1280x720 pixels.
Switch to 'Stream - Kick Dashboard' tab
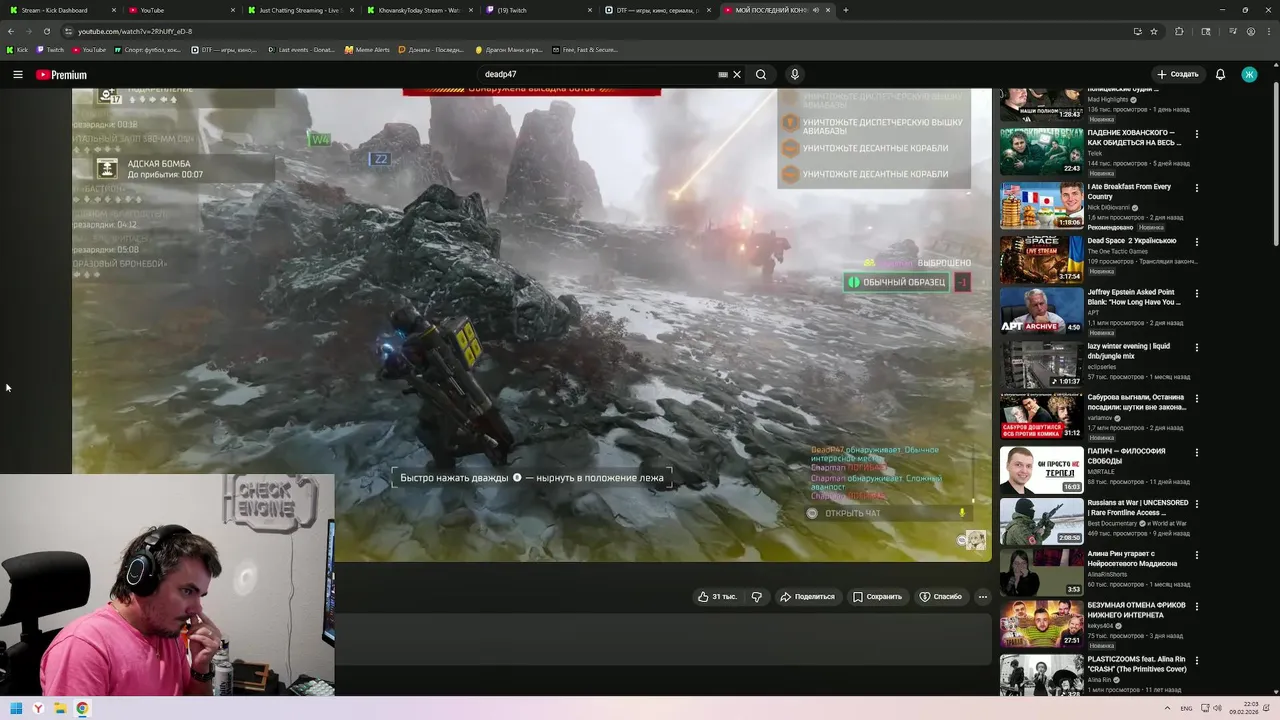(60, 10)
